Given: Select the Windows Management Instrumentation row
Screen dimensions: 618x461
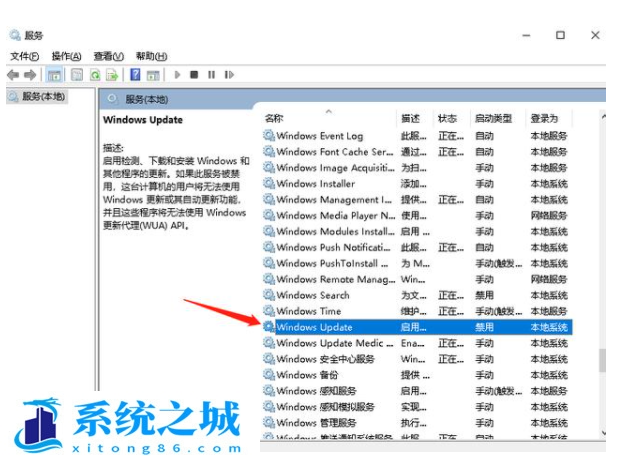Looking at the screenshot, I should 417,200.
